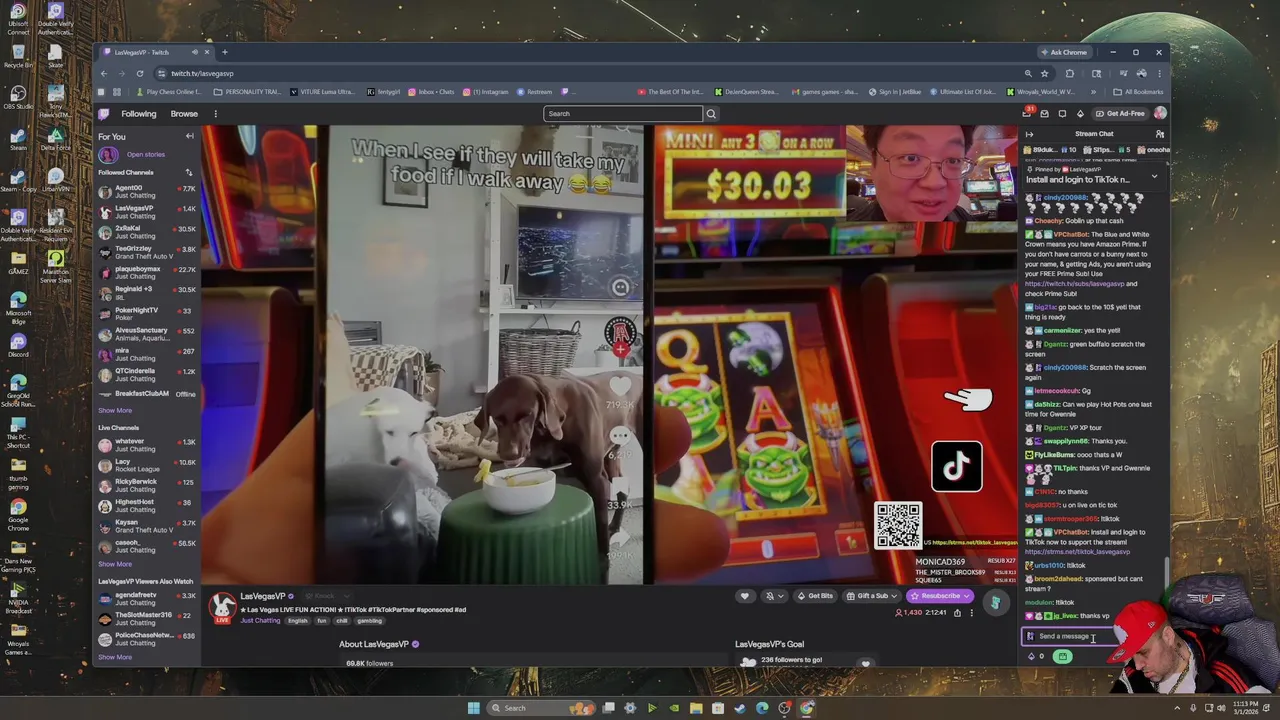This screenshot has height=720, width=1280.
Task: Focus the Twitch search field
Action: click(x=623, y=114)
